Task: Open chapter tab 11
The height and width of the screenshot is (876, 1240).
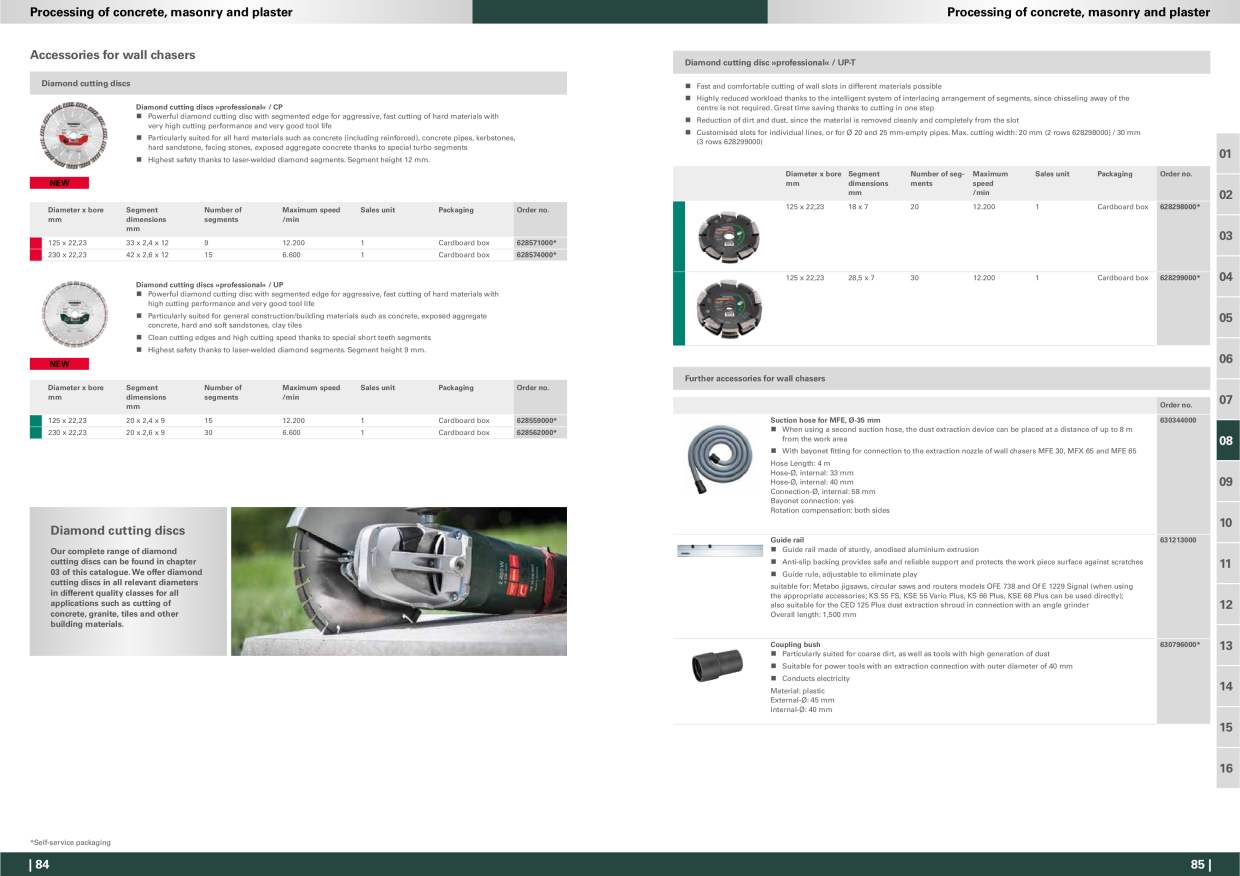Action: [x=1227, y=563]
